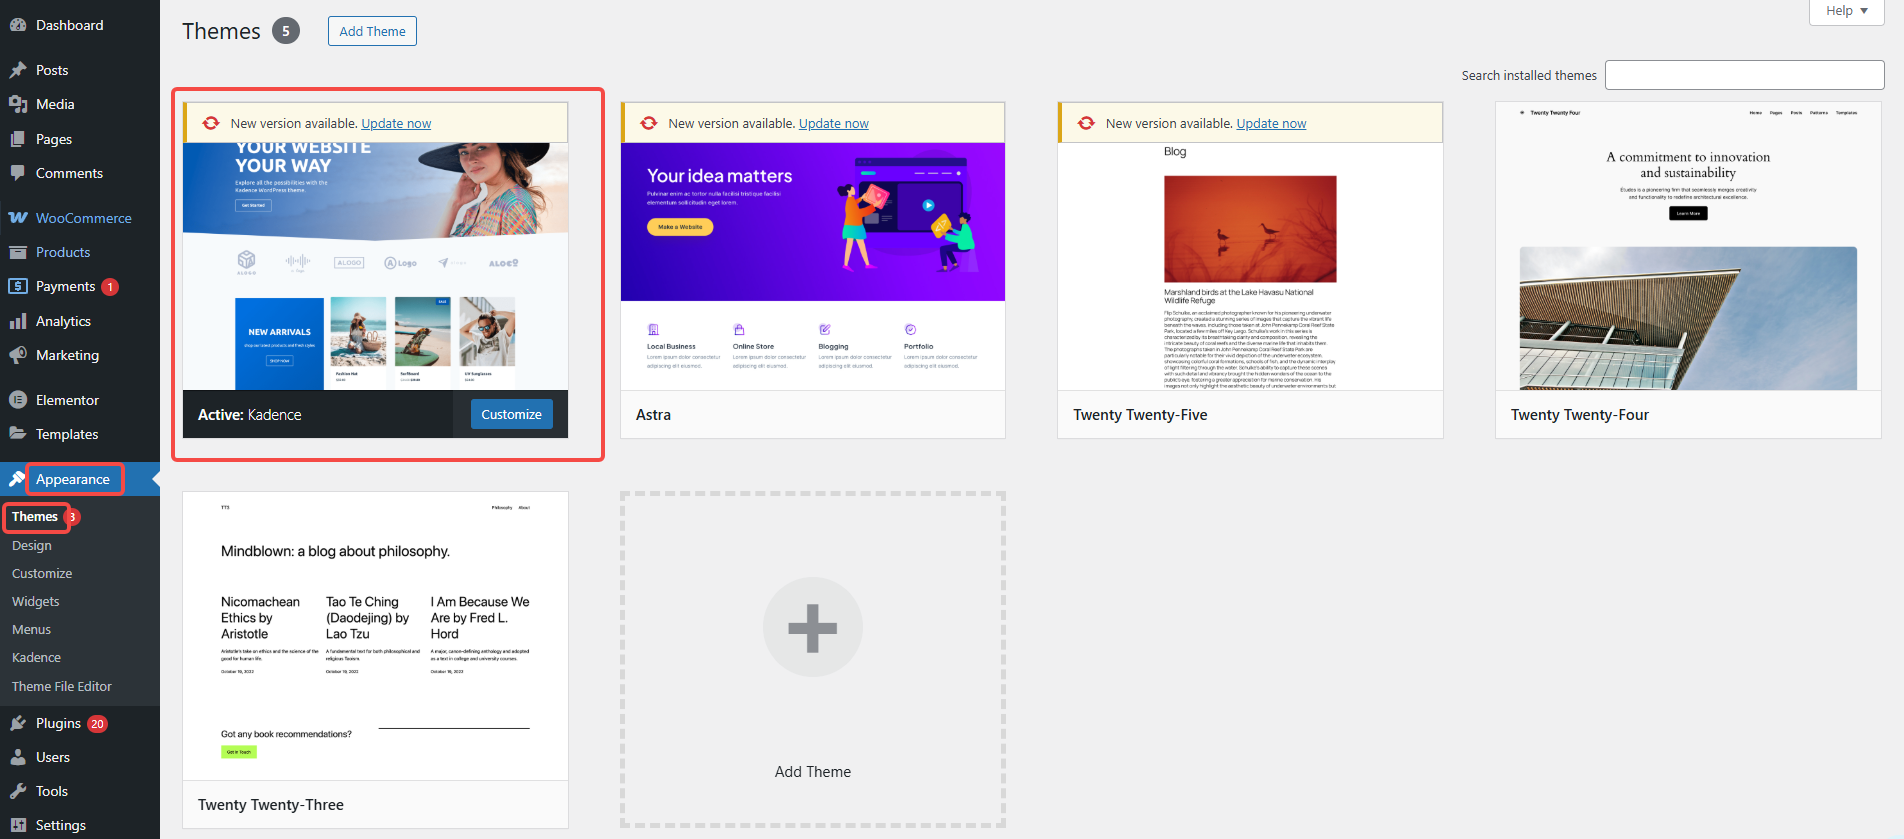The width and height of the screenshot is (1904, 839).
Task: Update the Astra theme now
Action: [x=834, y=123]
